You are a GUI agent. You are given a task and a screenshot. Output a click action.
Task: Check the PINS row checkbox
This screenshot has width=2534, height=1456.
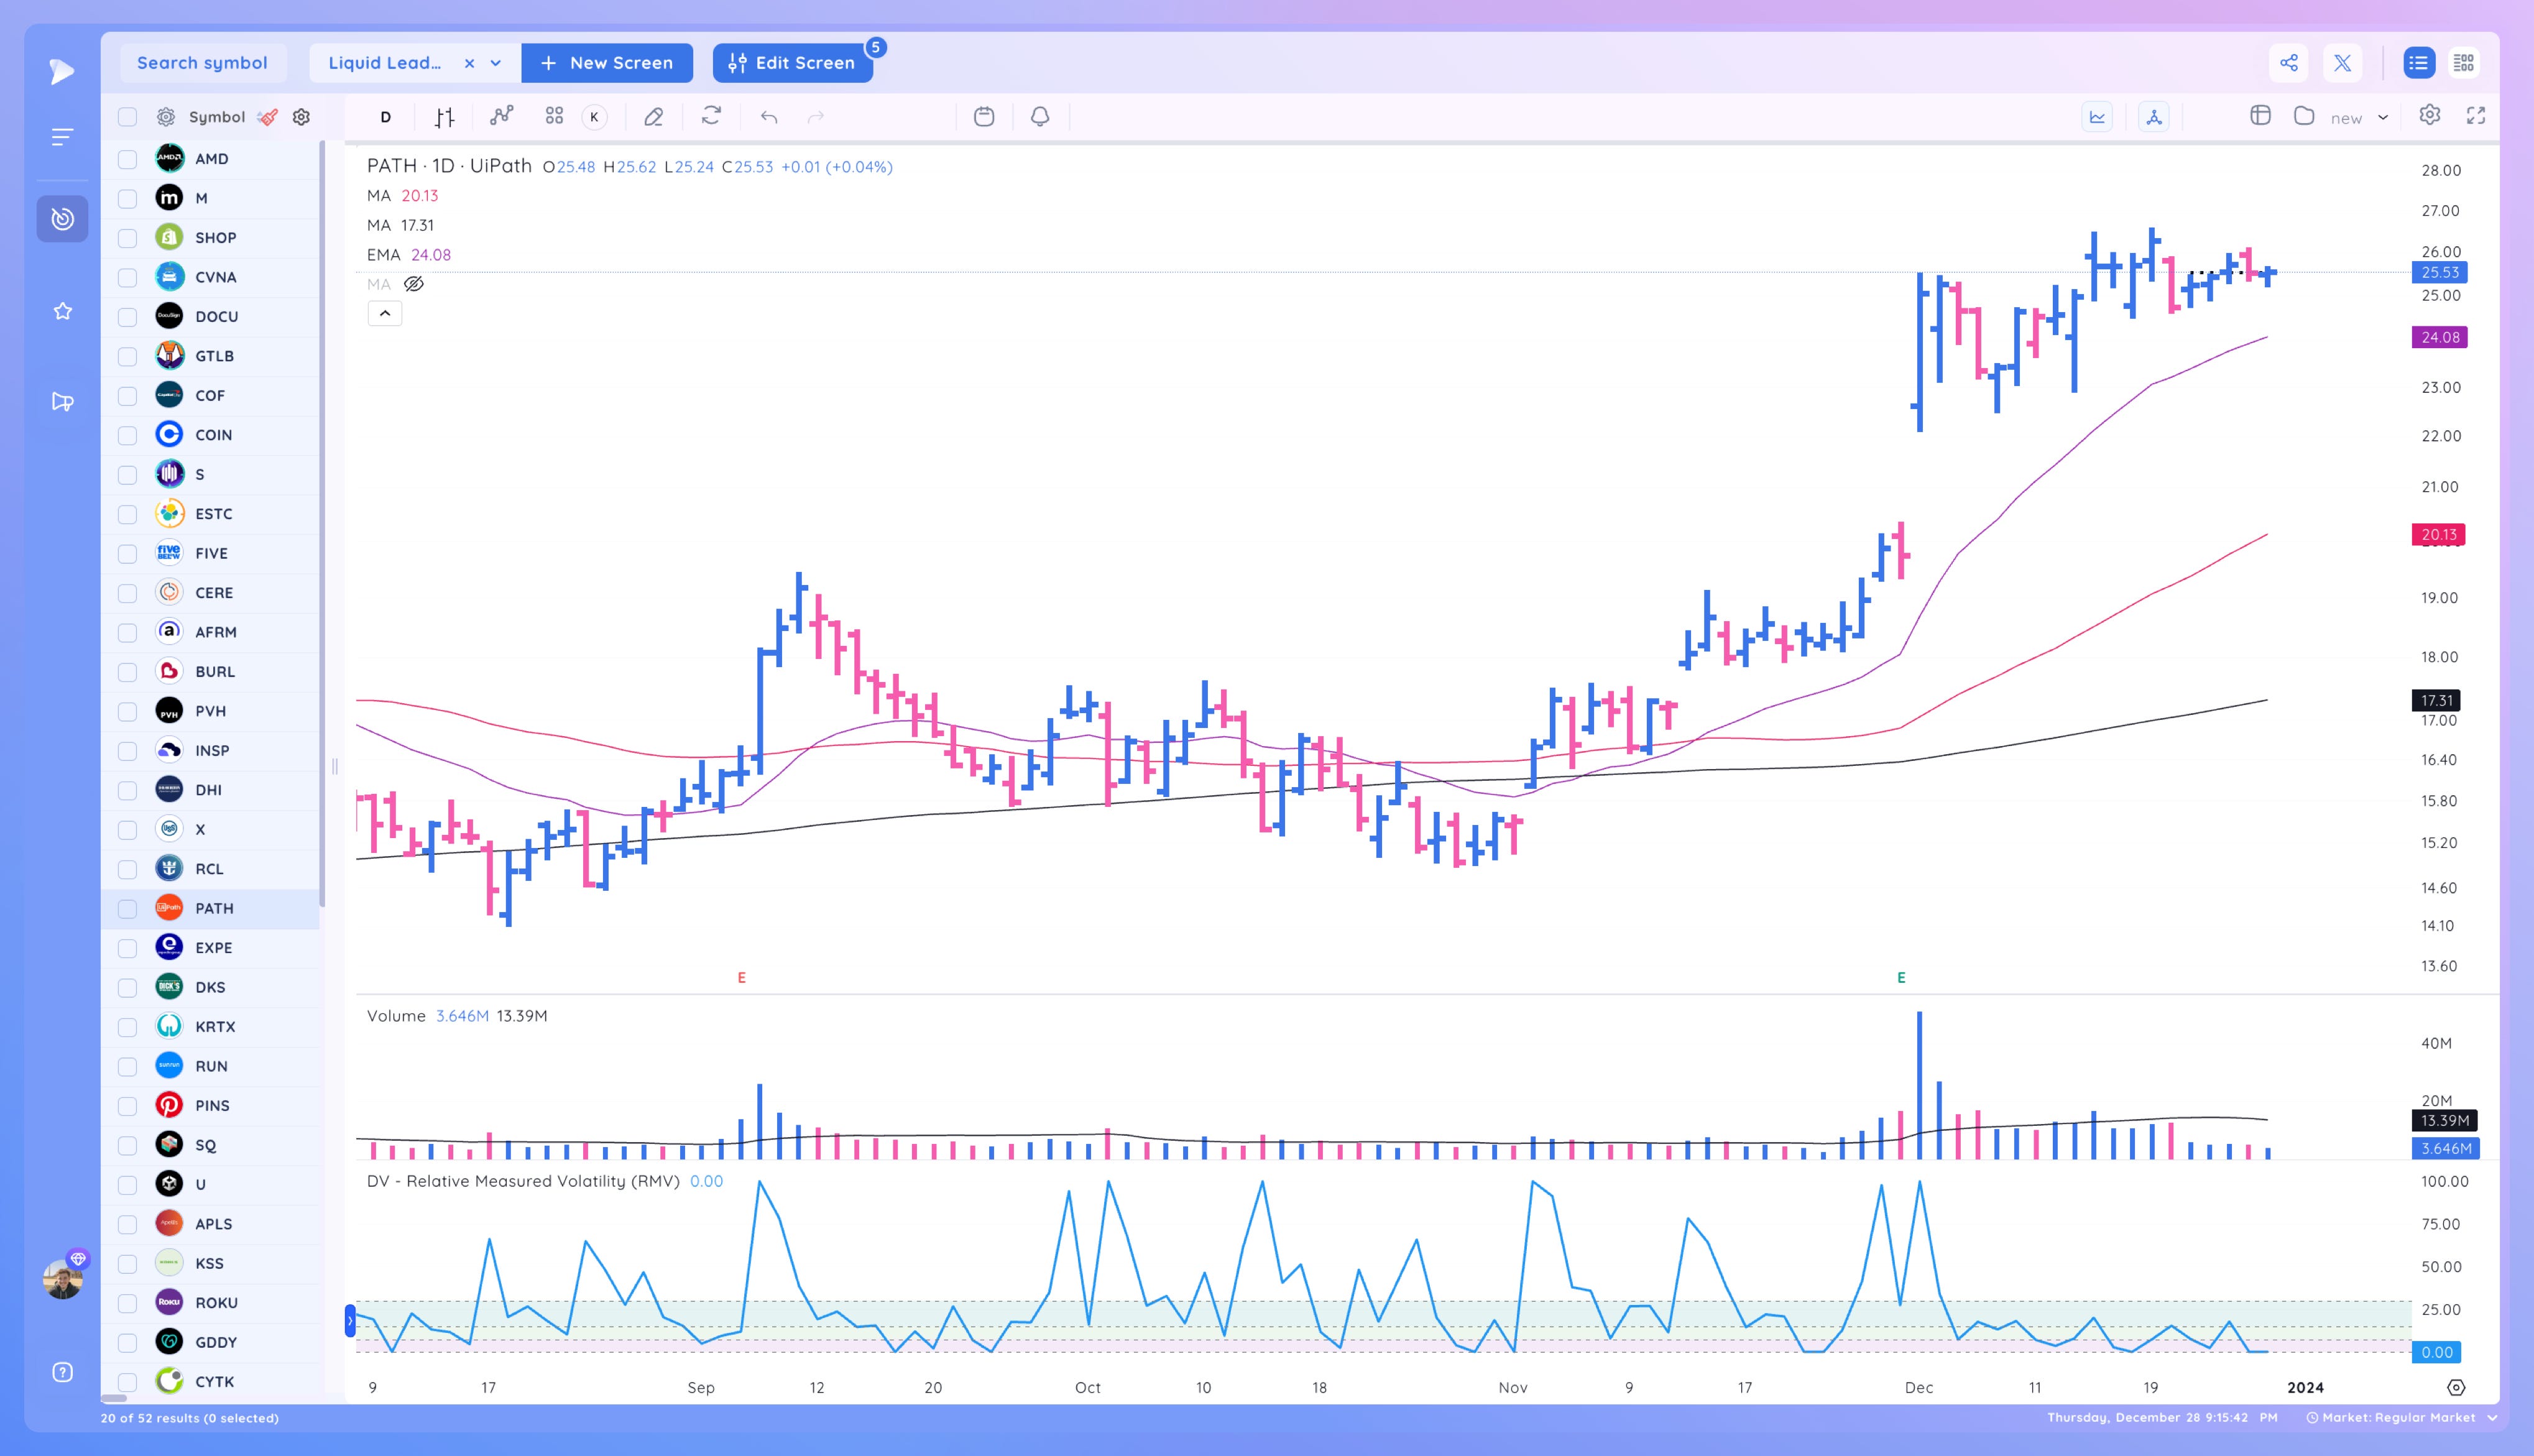tap(127, 1106)
